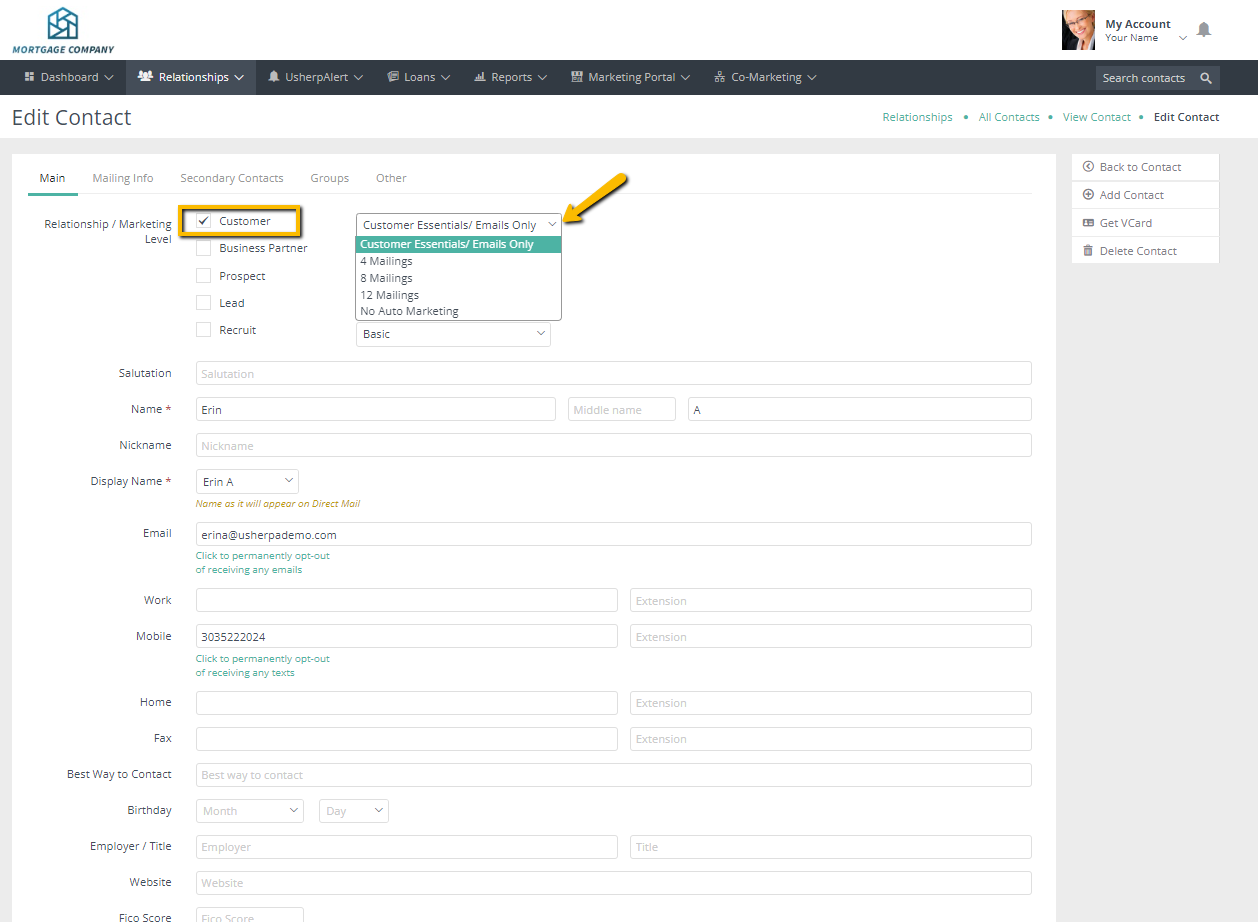Switch to the Mailing Info tab
This screenshot has width=1258, height=922.
tap(123, 178)
